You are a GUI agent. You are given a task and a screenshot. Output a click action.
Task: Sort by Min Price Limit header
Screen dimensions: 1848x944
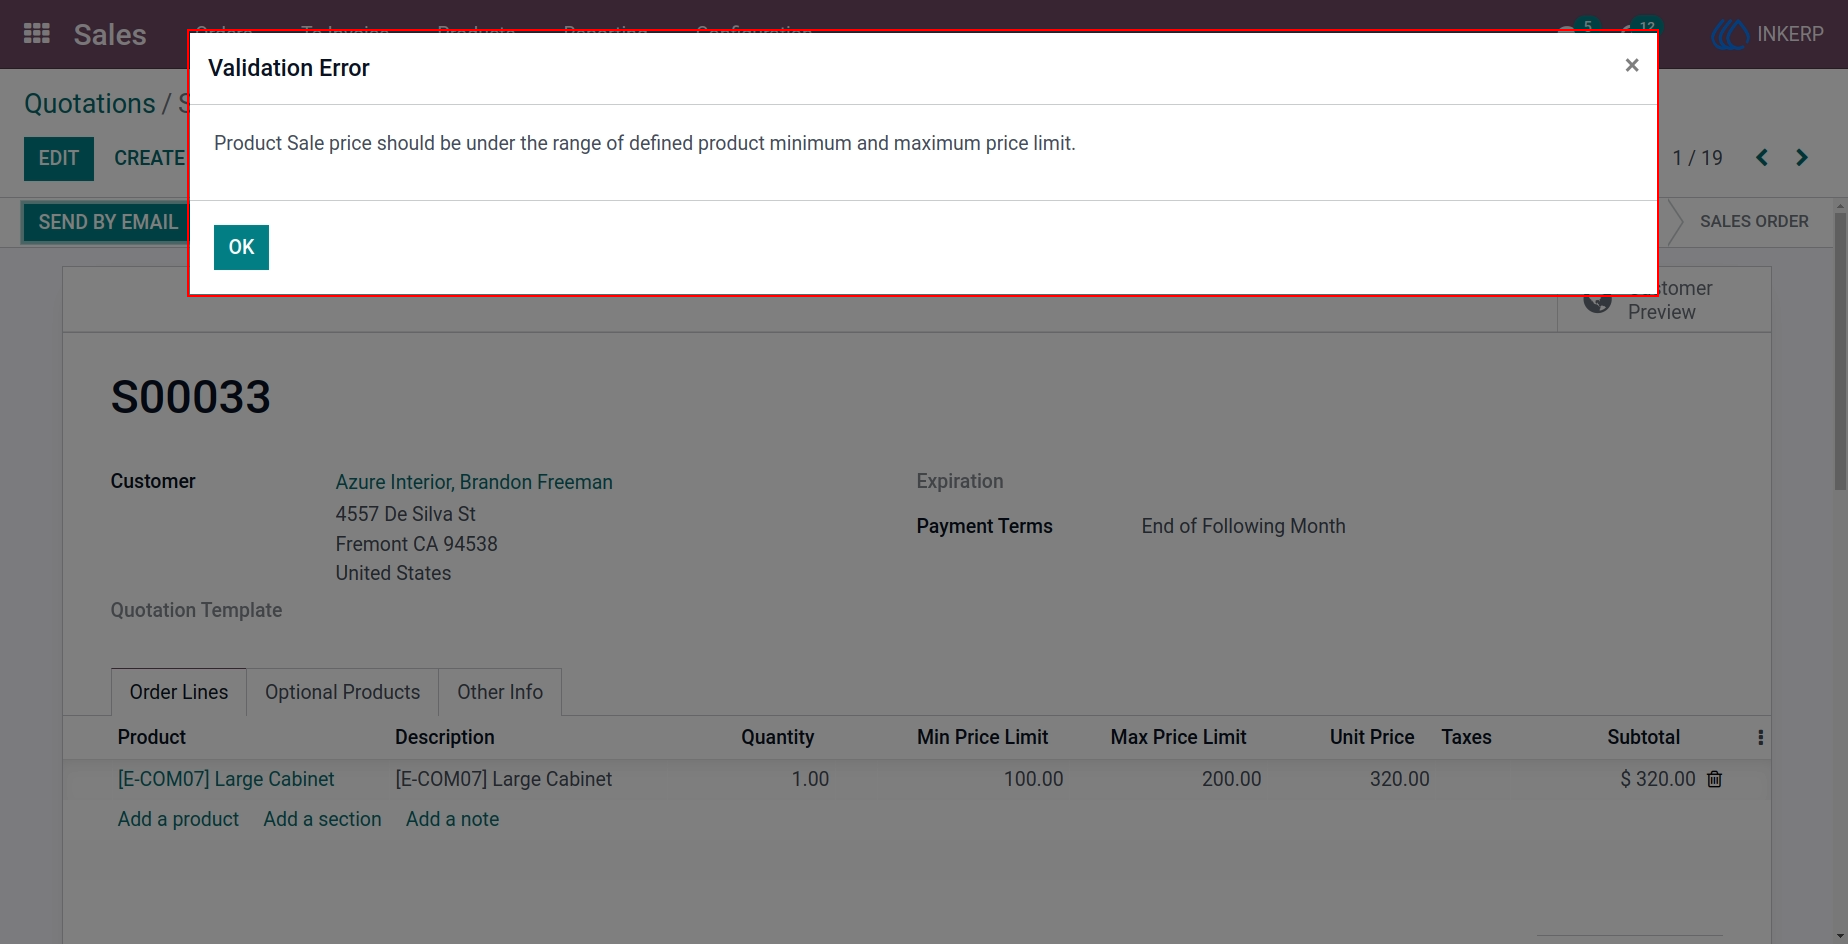[982, 737]
